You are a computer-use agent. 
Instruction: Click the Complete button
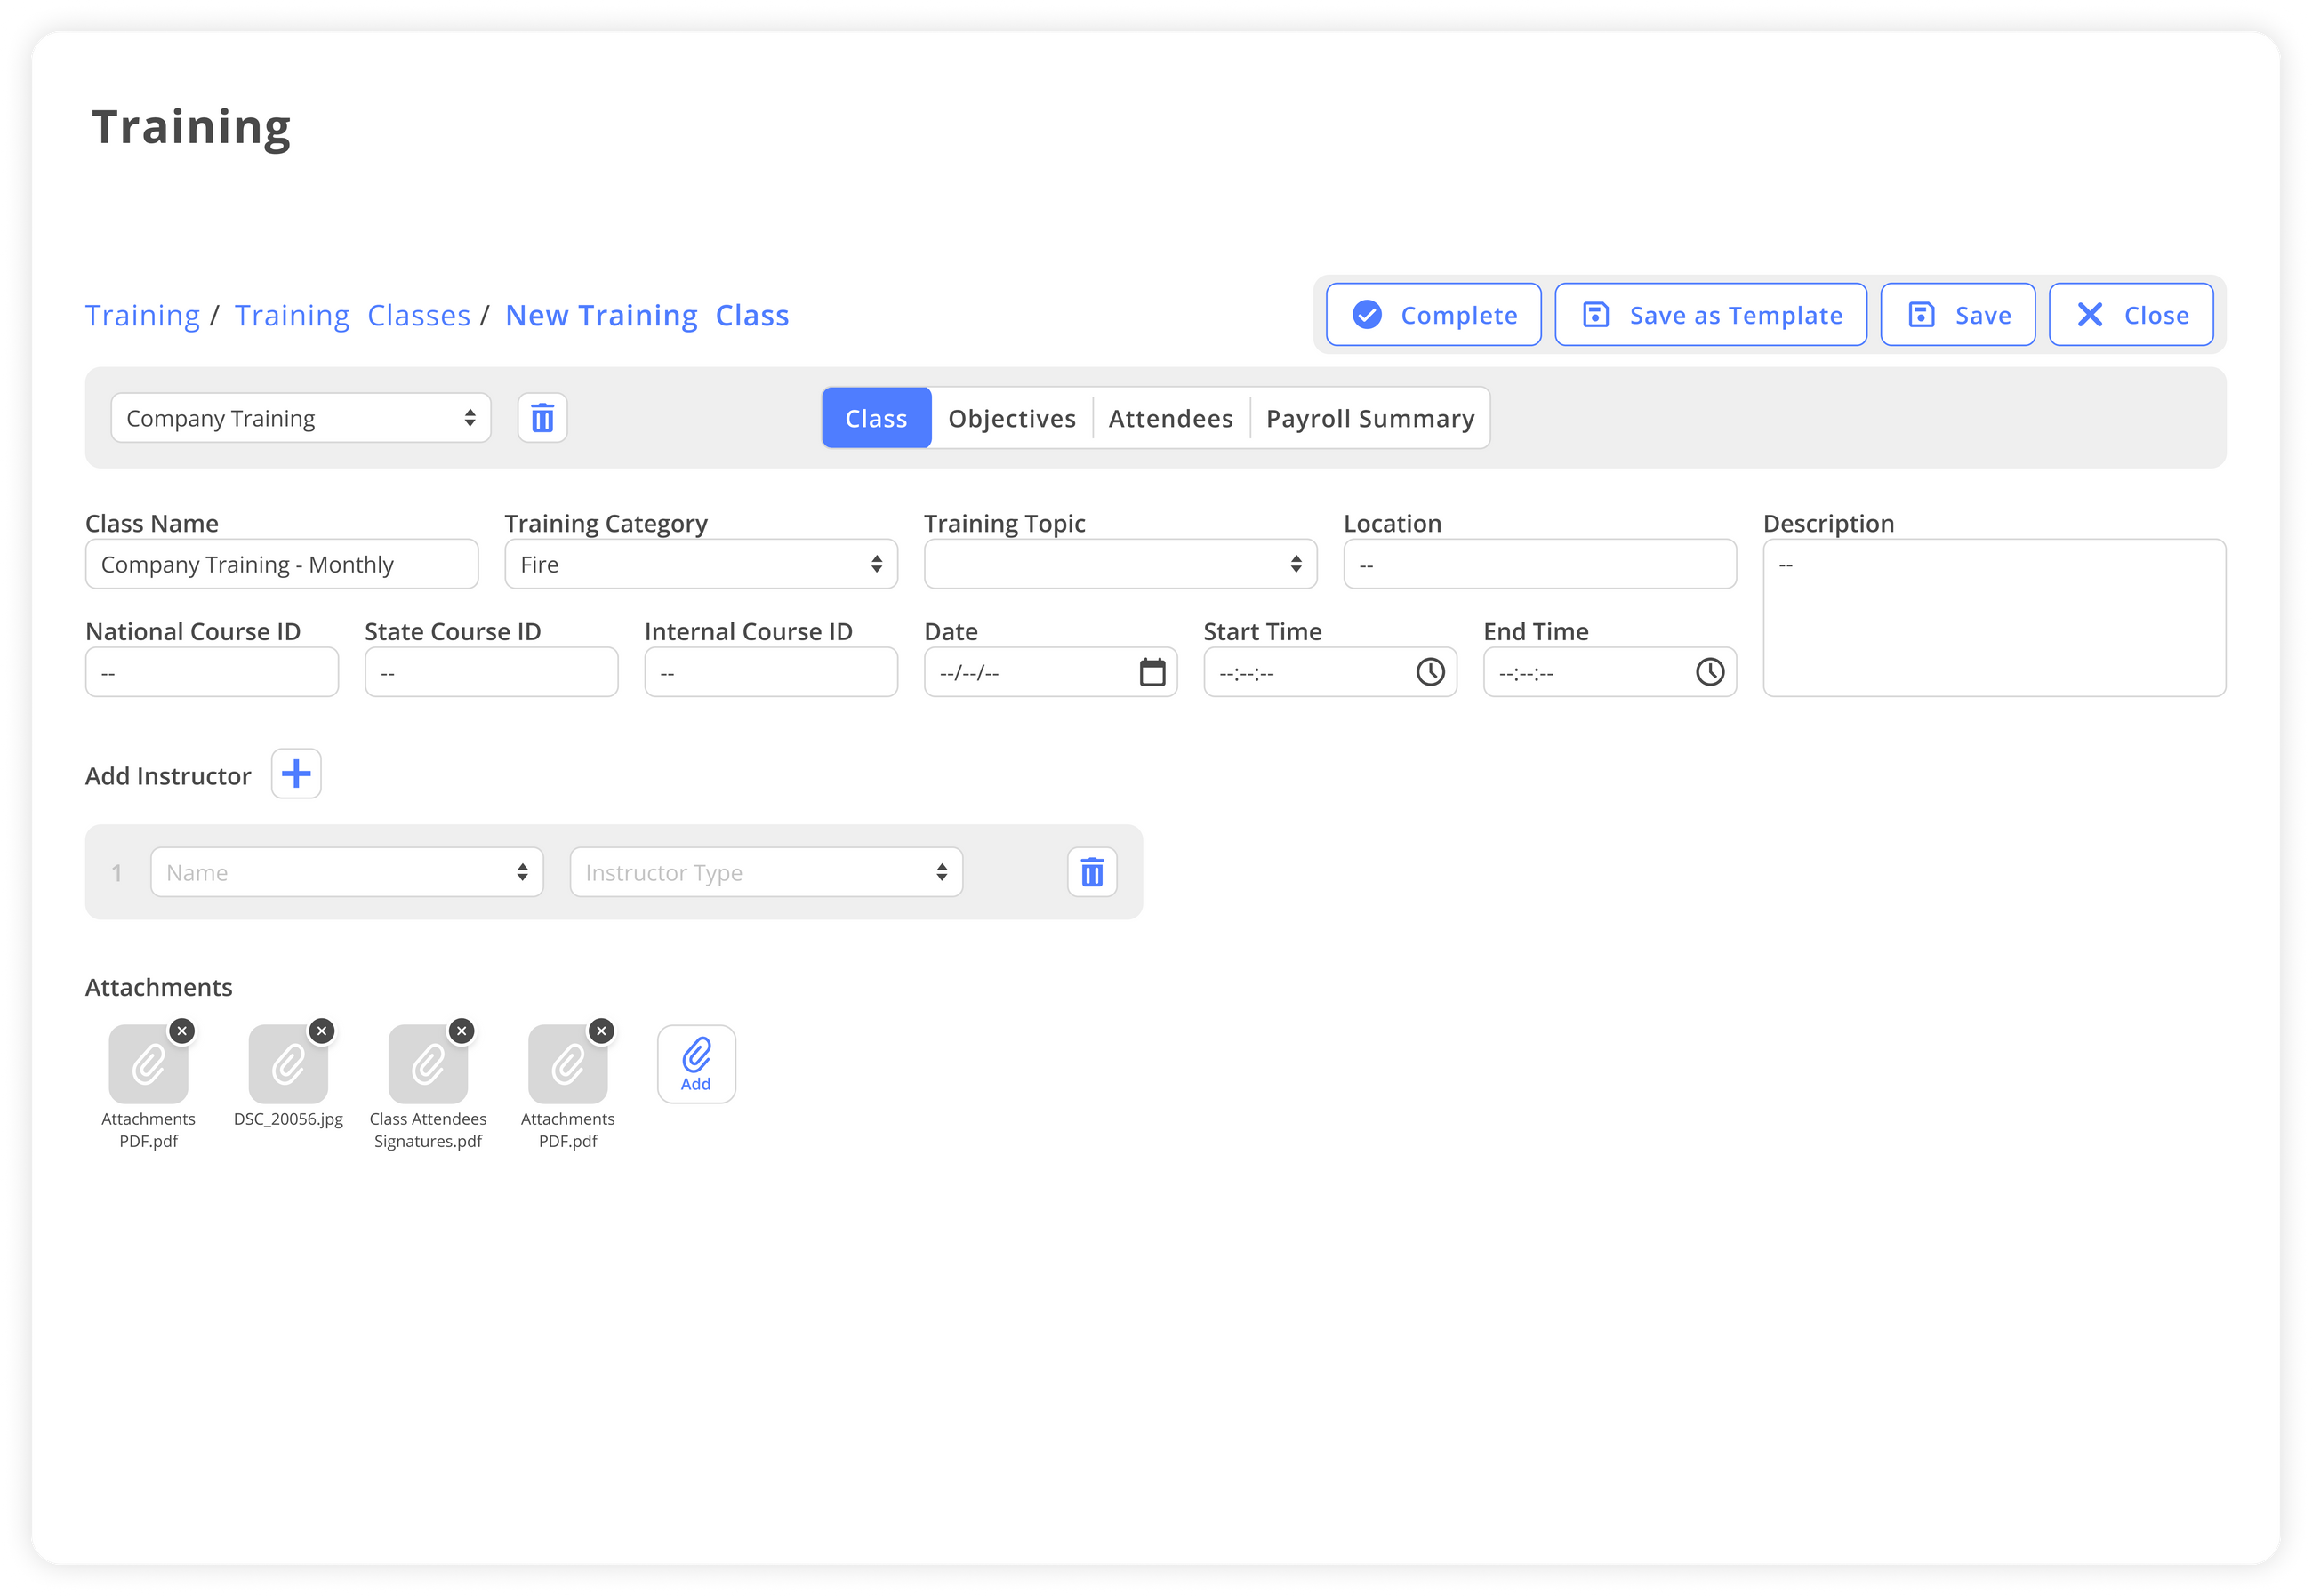pyautogui.click(x=1433, y=315)
